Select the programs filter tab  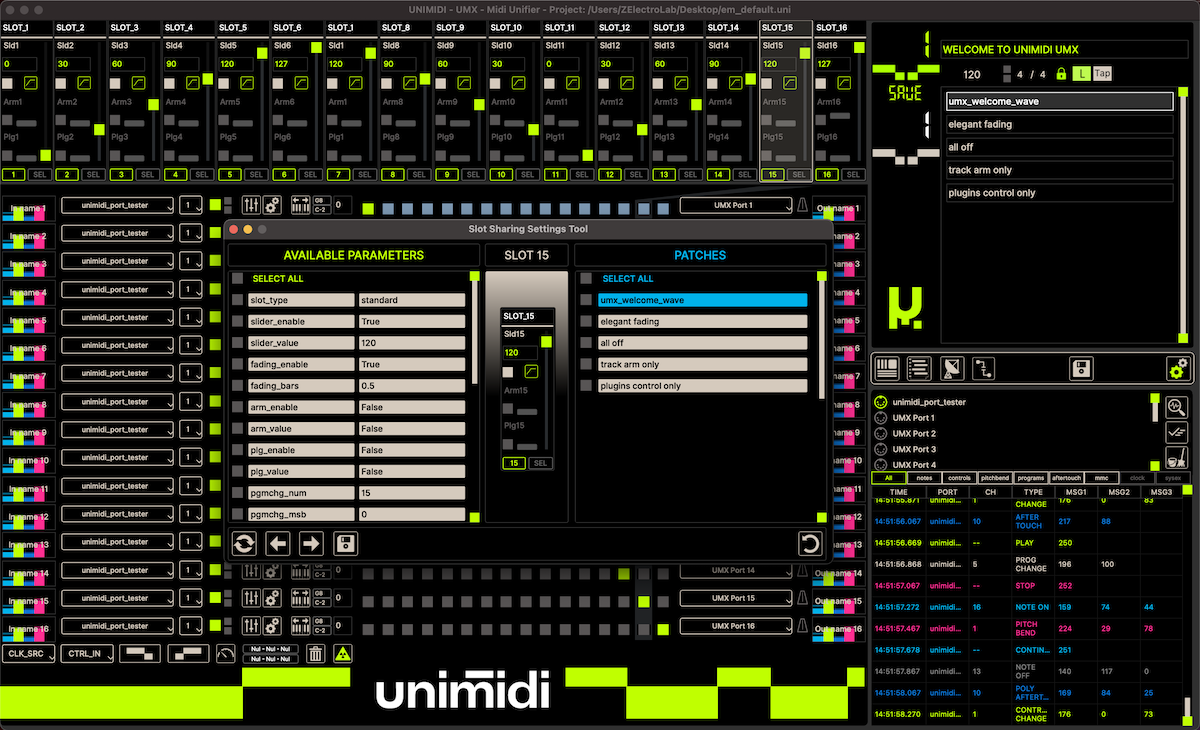[x=1029, y=478]
